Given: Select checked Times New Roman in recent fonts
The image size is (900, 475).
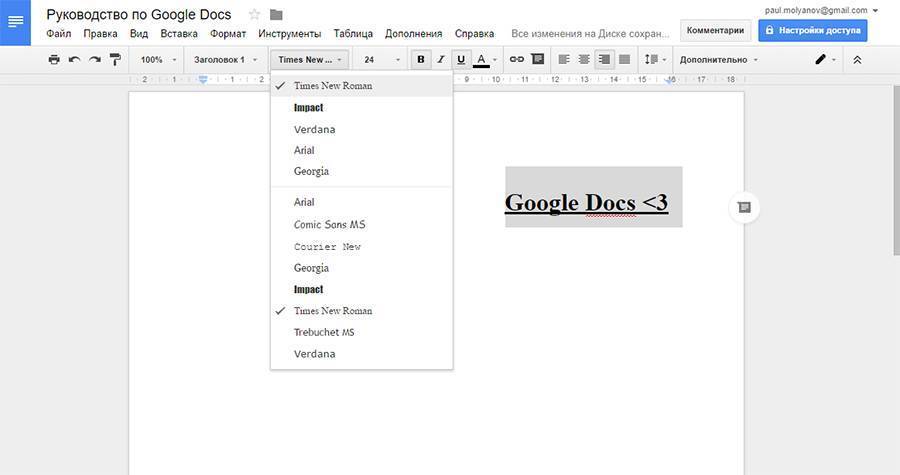Looking at the screenshot, I should pyautogui.click(x=362, y=85).
